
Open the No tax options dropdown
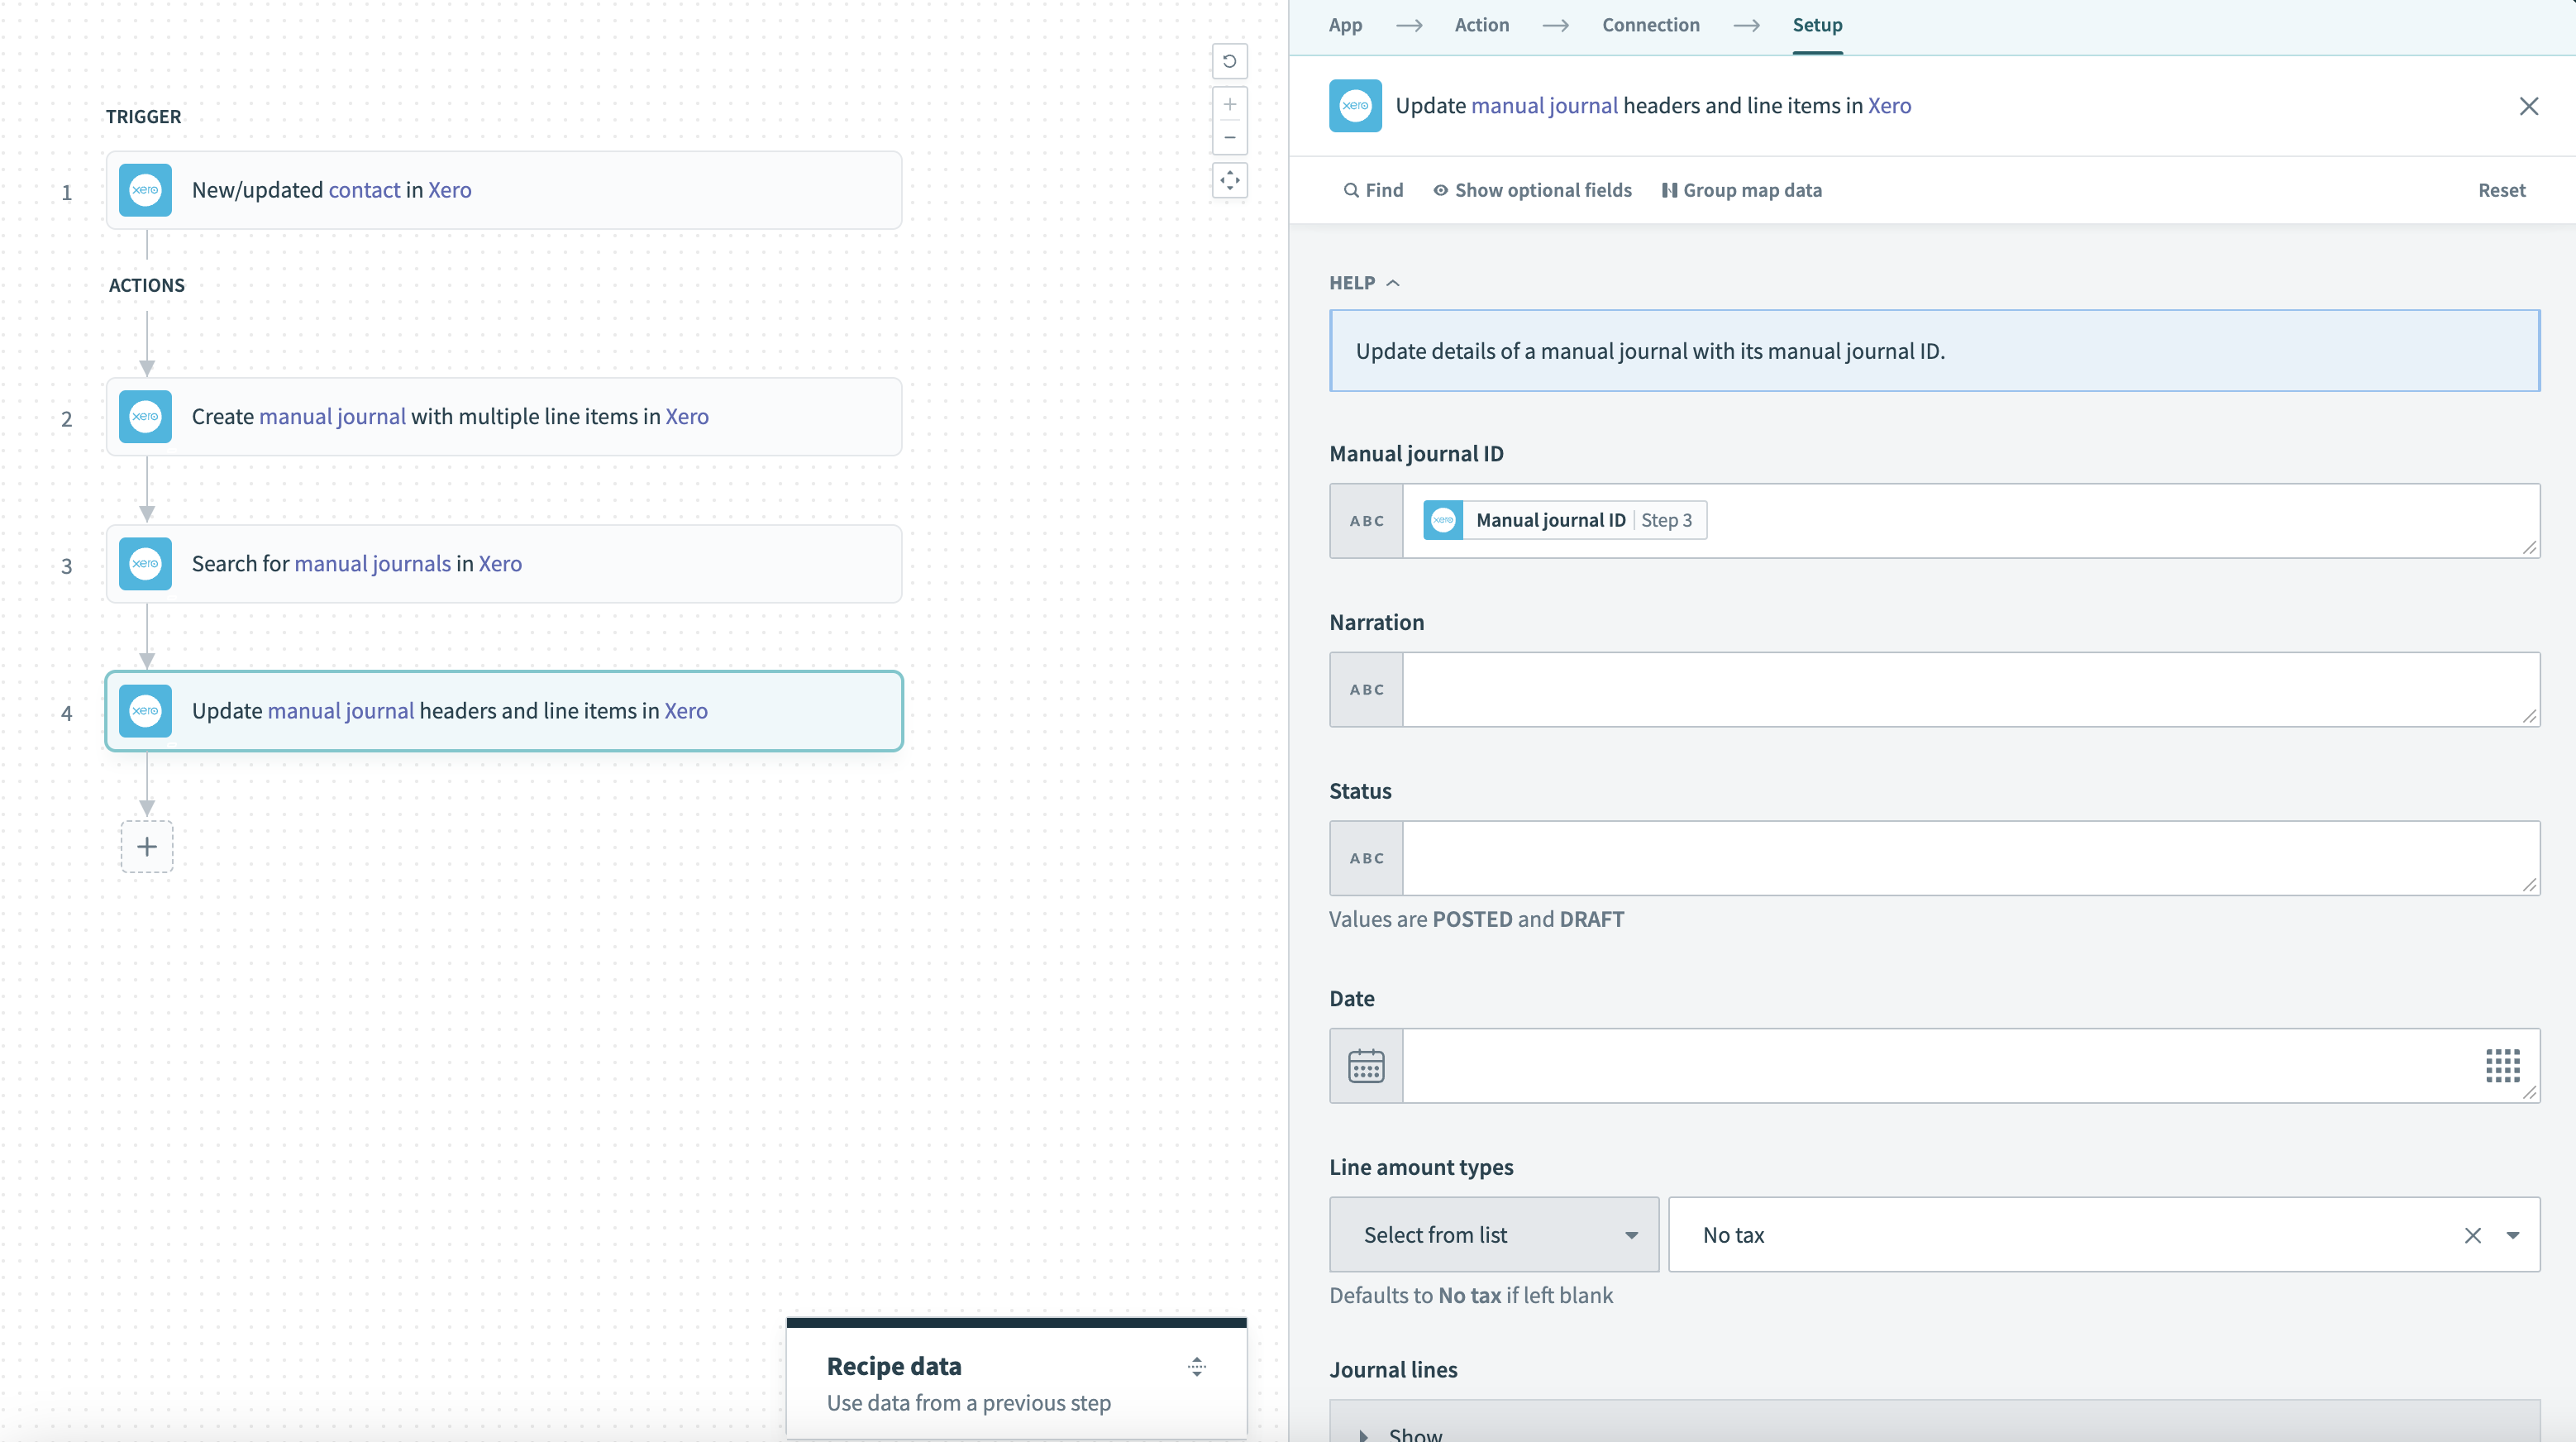2512,1236
